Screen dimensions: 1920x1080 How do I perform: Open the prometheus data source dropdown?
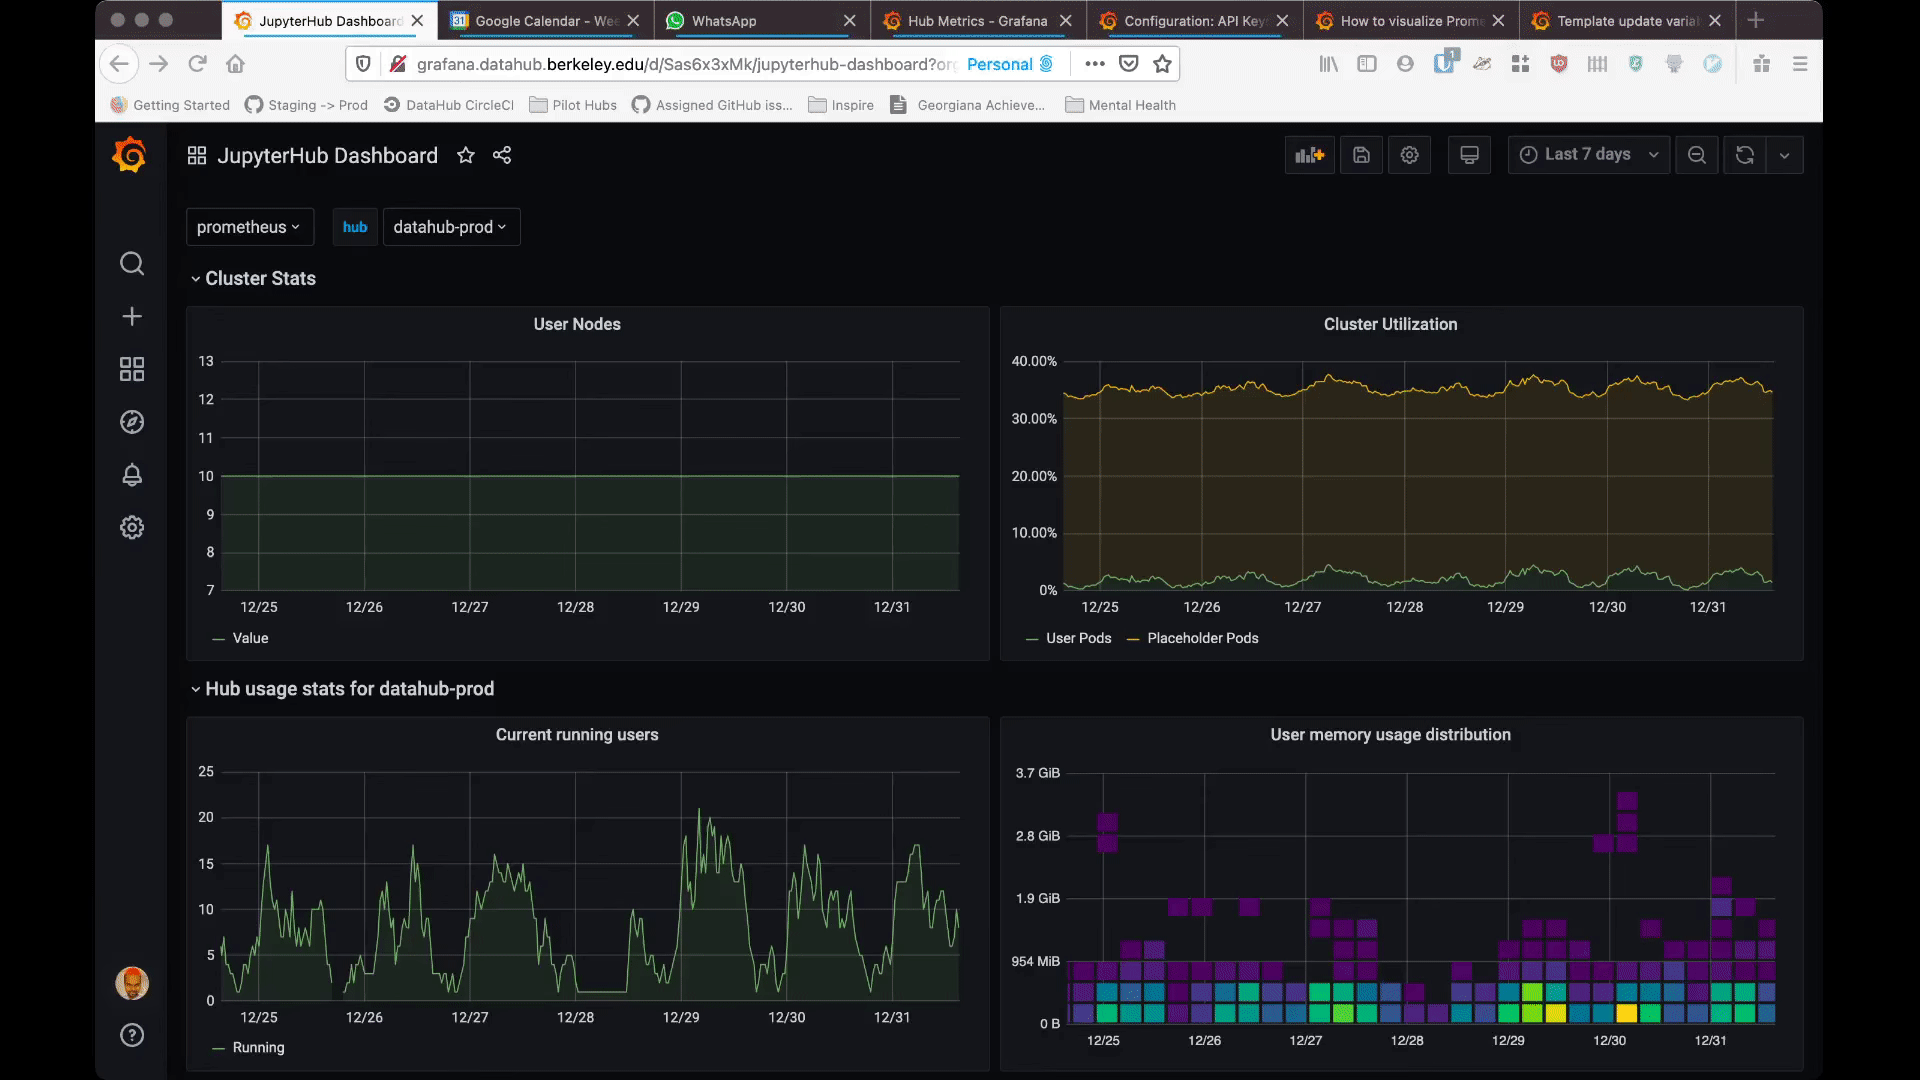pos(248,227)
